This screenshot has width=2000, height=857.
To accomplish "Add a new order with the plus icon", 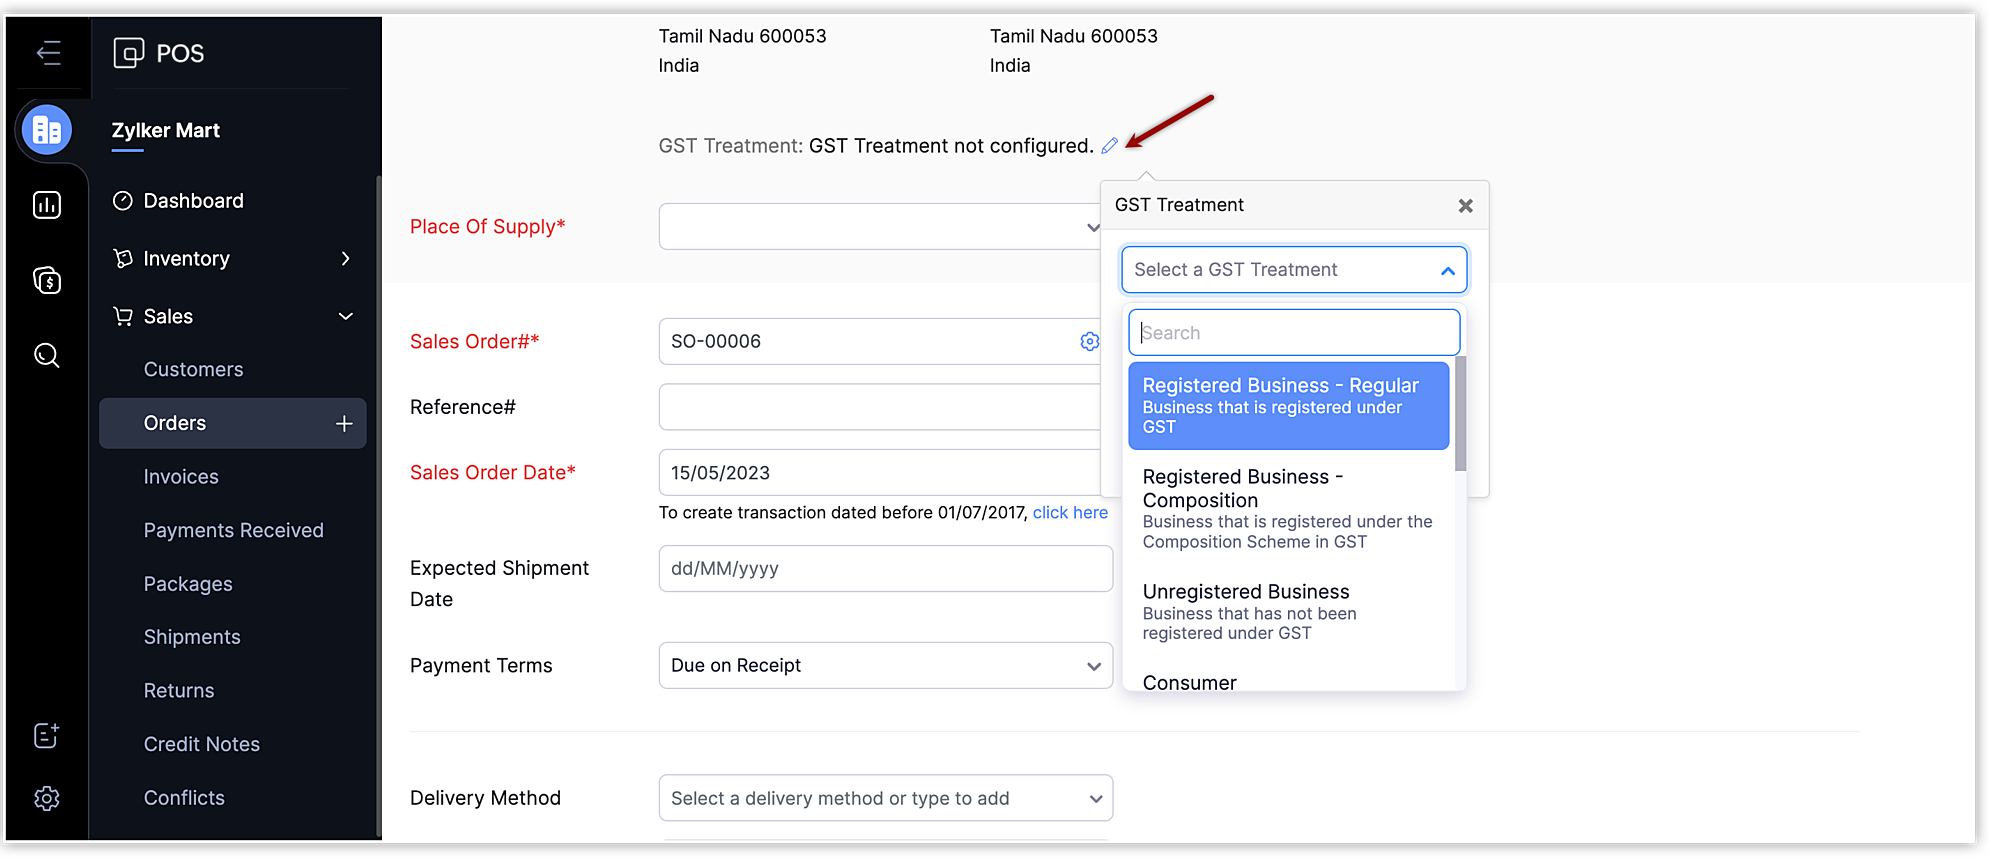I will point(344,424).
